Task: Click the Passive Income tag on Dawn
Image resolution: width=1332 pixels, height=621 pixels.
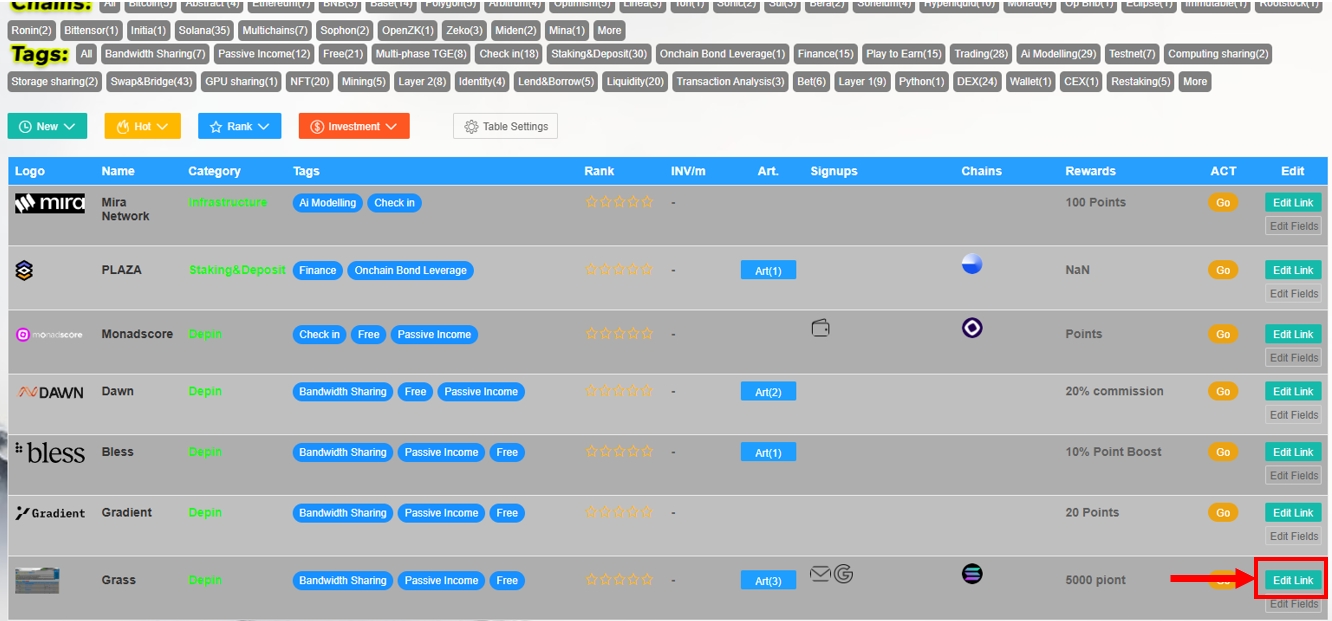Action: coord(481,392)
